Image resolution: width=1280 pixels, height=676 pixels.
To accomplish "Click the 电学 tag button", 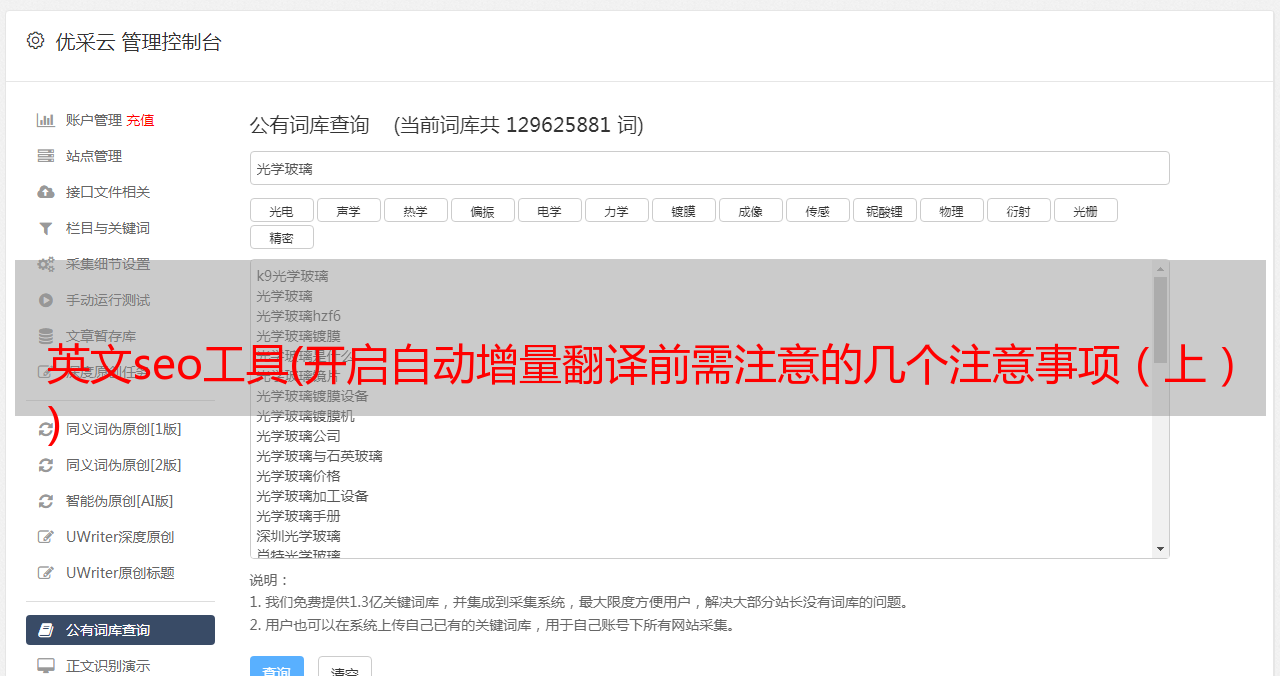I will (x=549, y=210).
